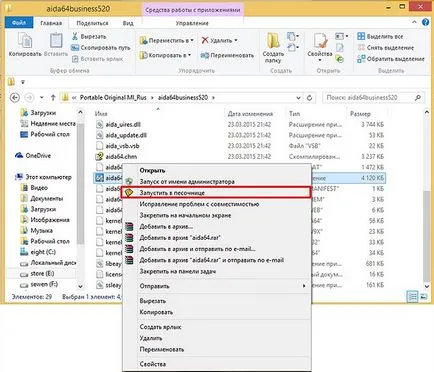
Task: Click the Back navigation arrow
Action: tap(15, 98)
